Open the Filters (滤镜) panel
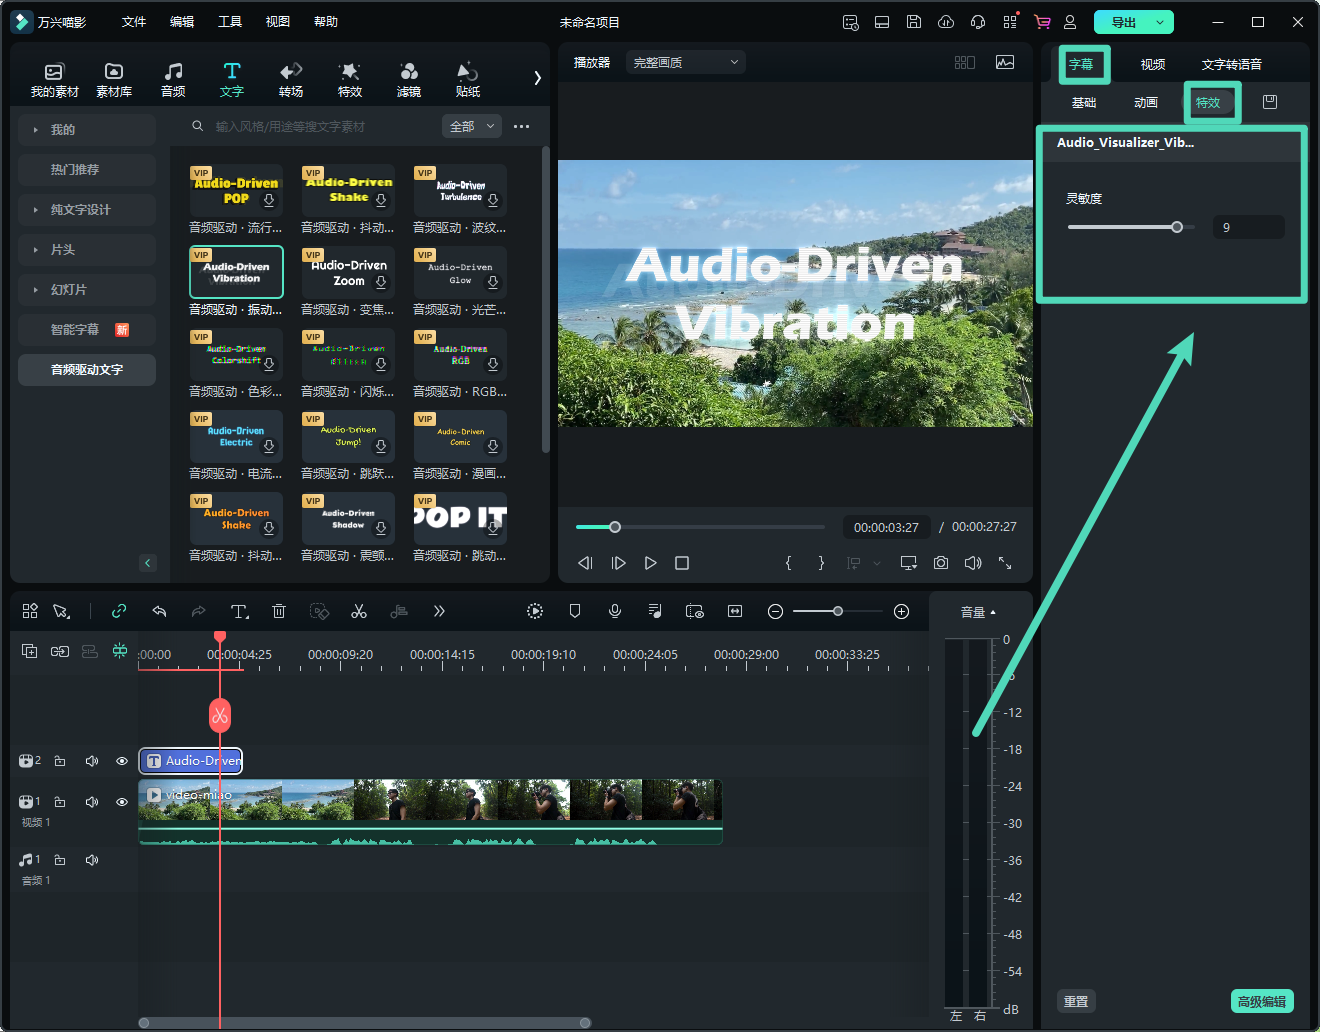 tap(409, 79)
